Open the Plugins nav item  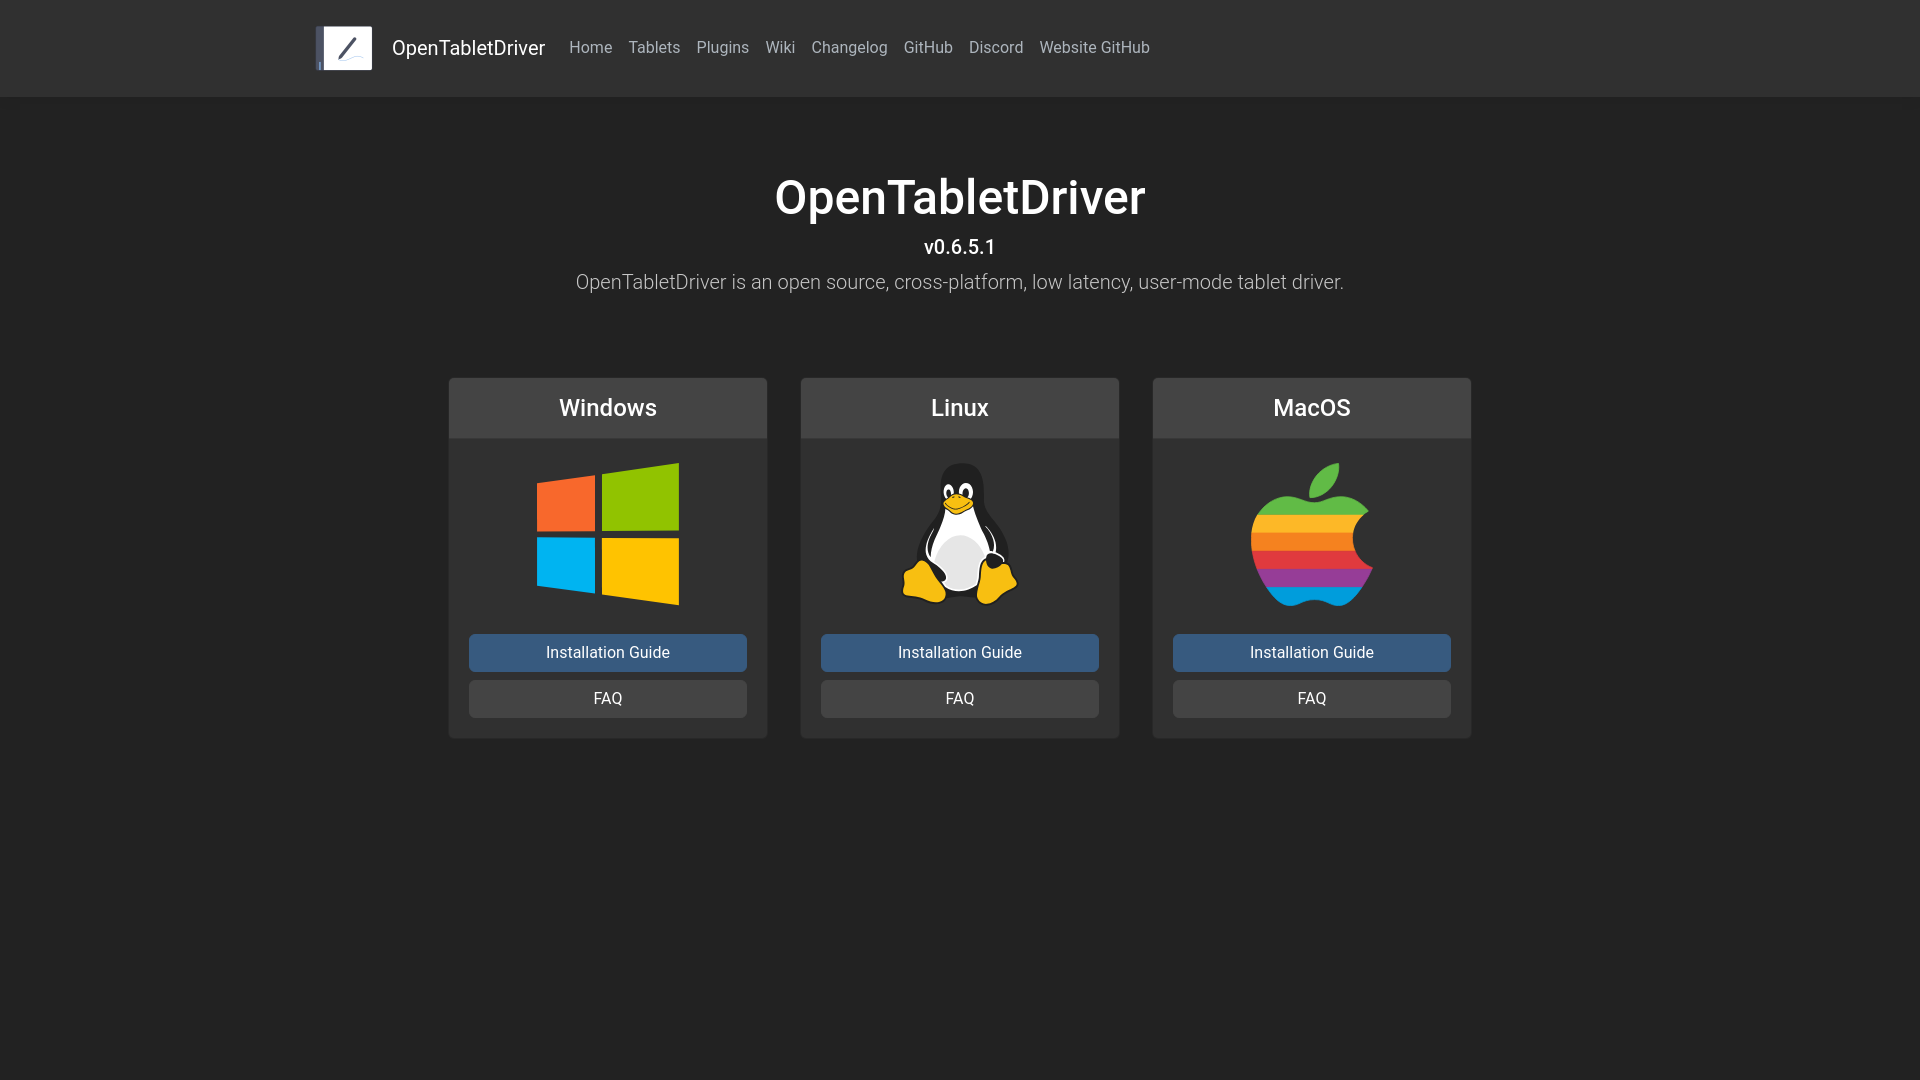[722, 48]
